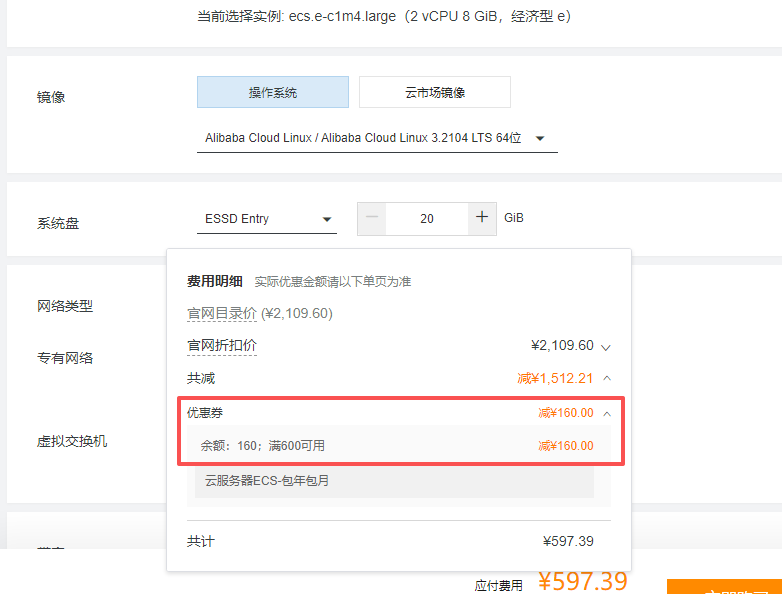This screenshot has width=782, height=594.
Task: Click the orange purchase button at bottom right
Action: [x=724, y=587]
